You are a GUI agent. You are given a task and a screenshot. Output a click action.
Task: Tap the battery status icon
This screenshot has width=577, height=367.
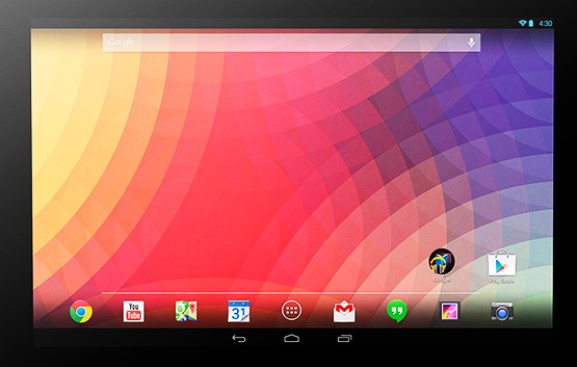[x=531, y=23]
